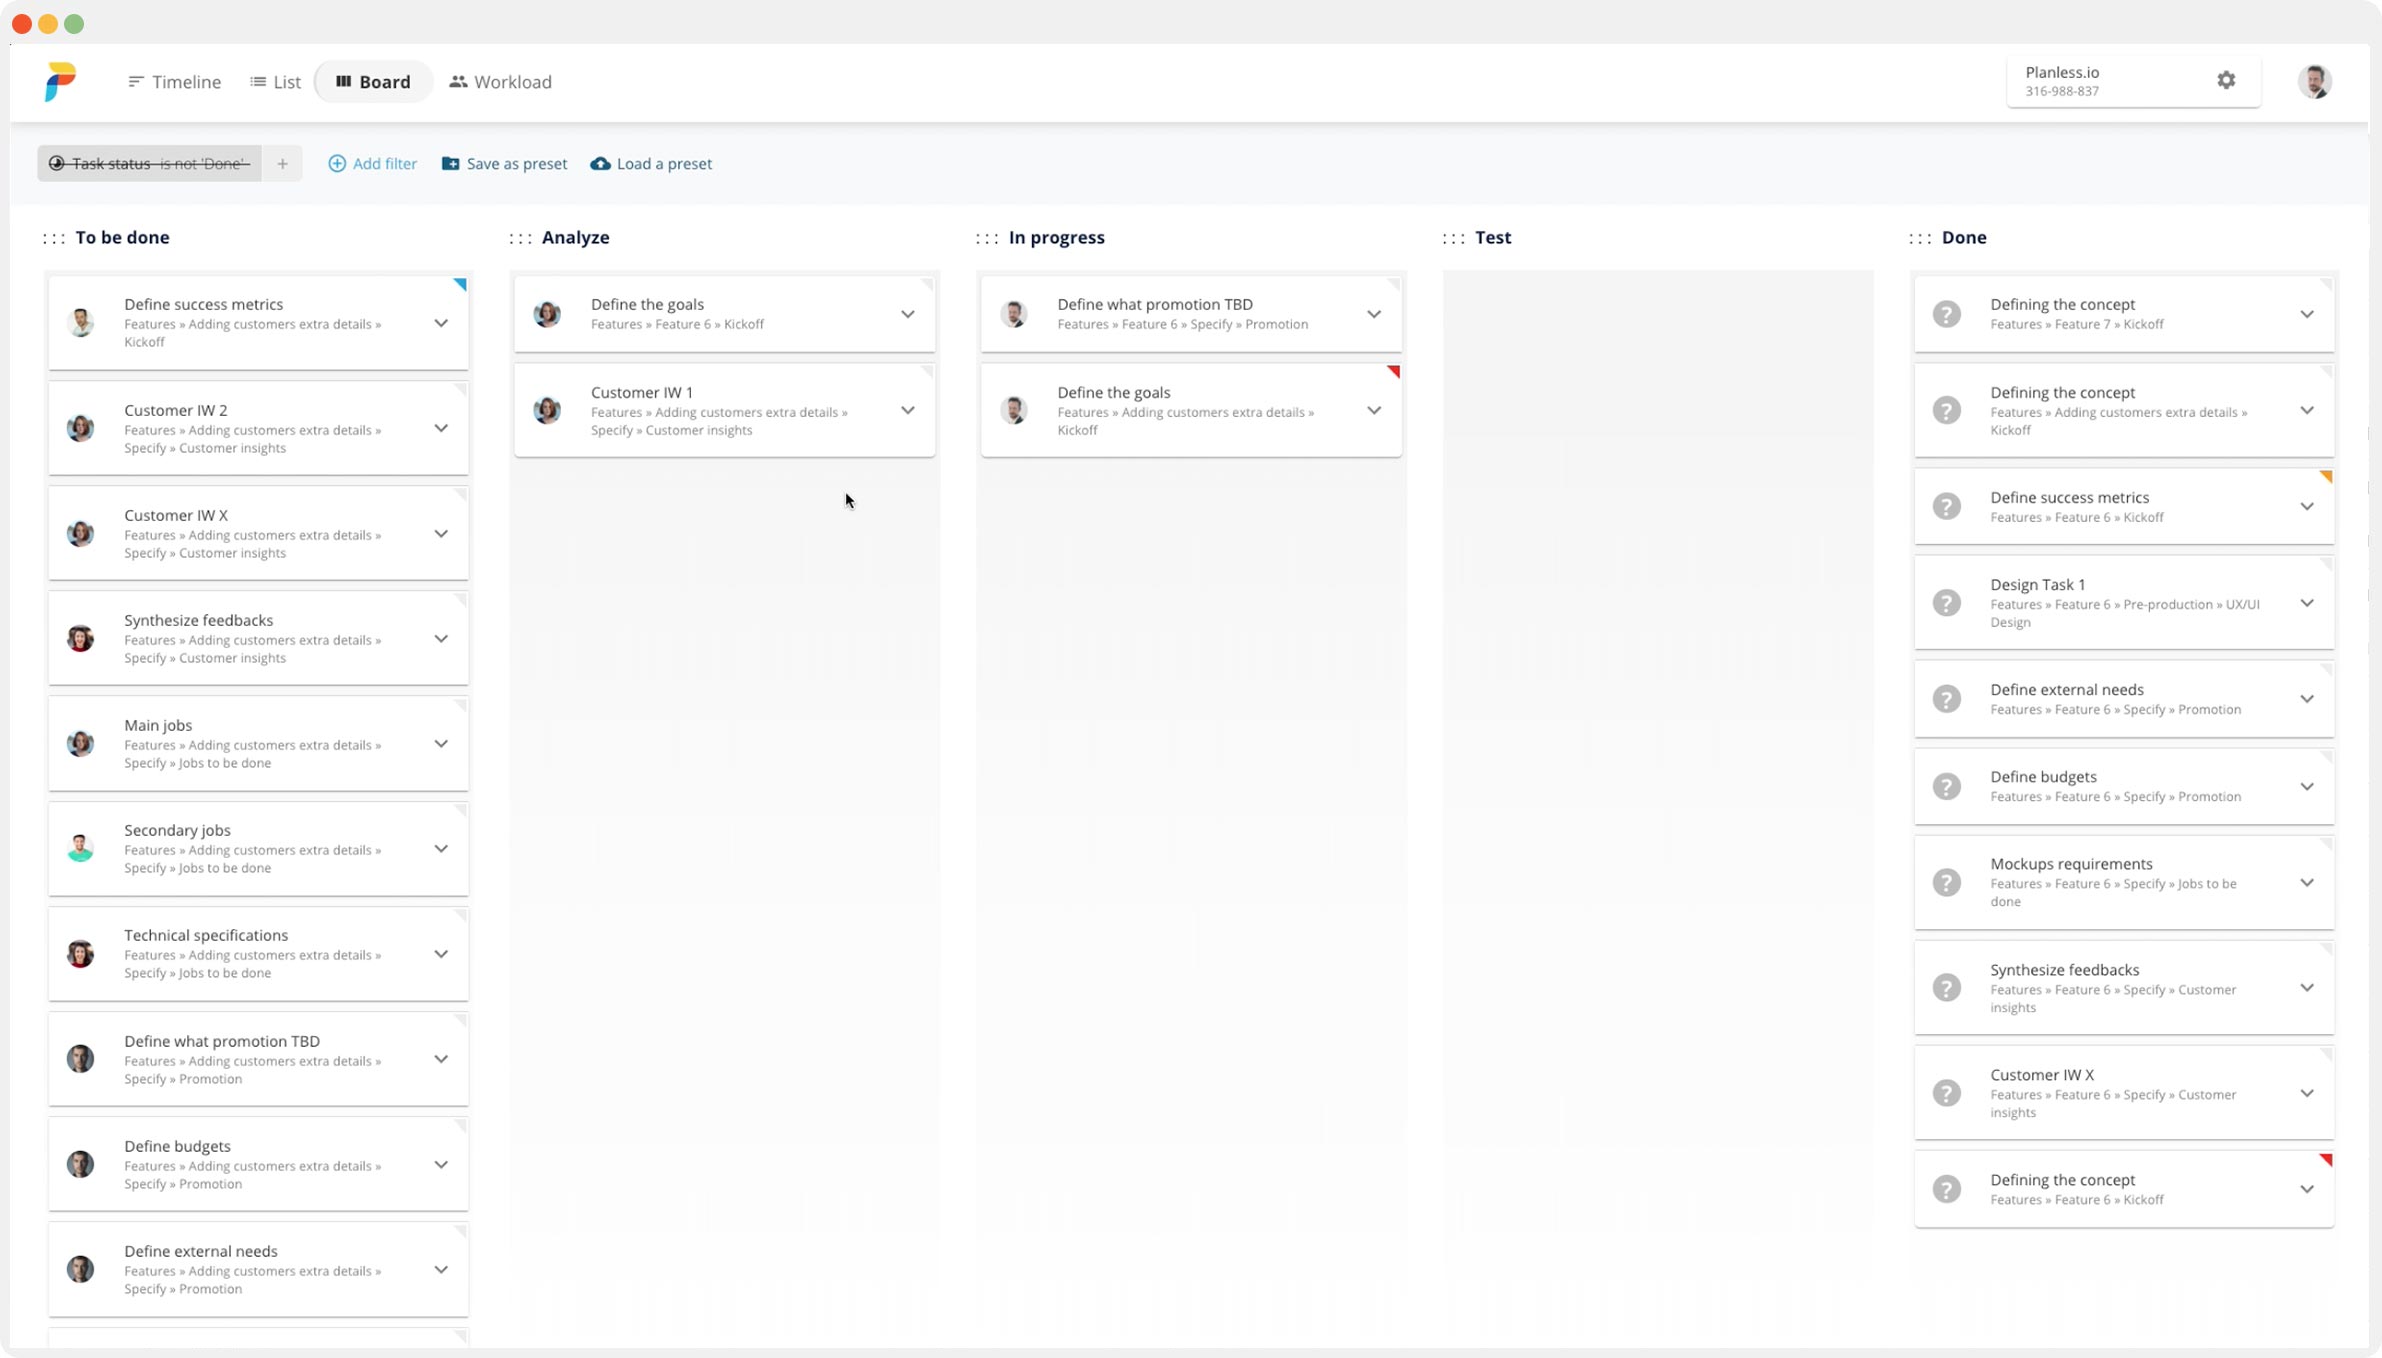The height and width of the screenshot is (1358, 2382).
Task: Click the user profile avatar
Action: click(2314, 81)
